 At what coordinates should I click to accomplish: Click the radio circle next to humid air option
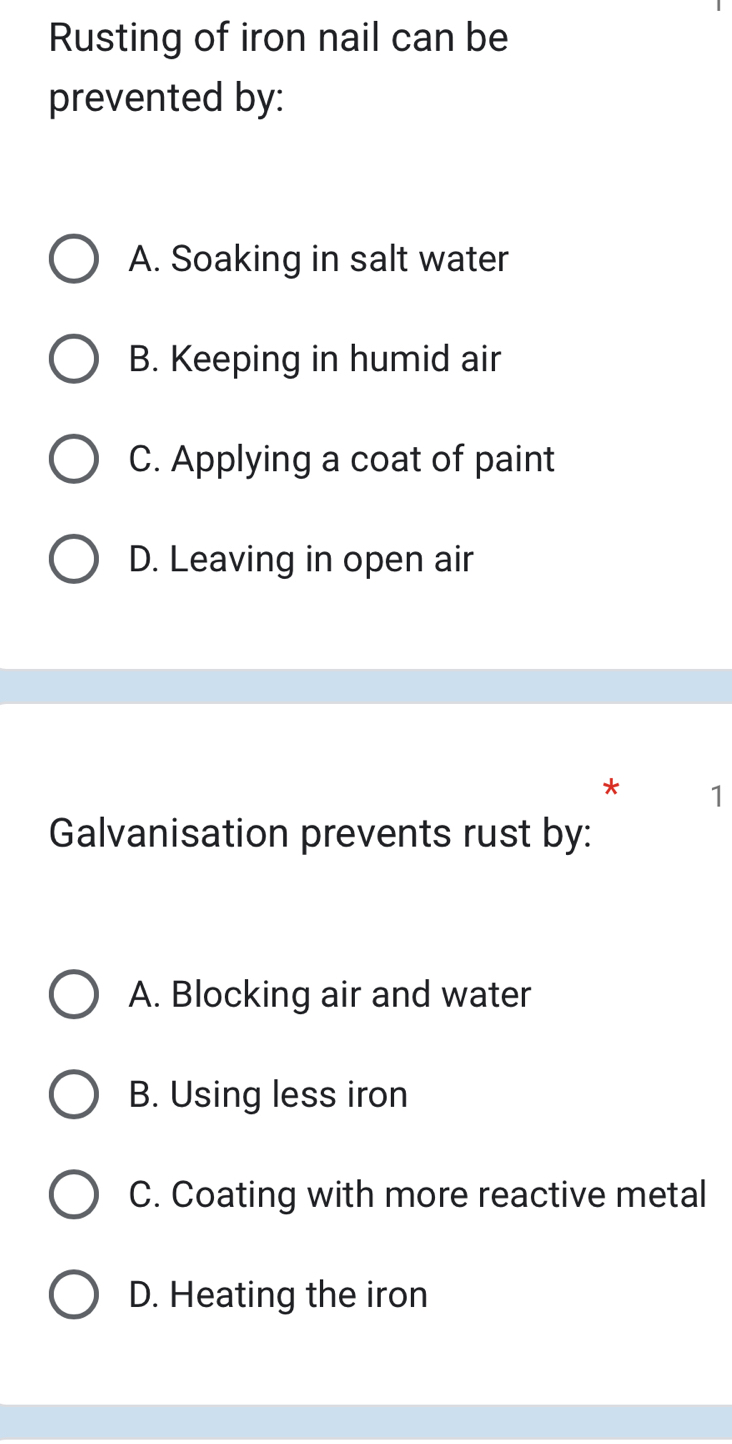coord(73,358)
